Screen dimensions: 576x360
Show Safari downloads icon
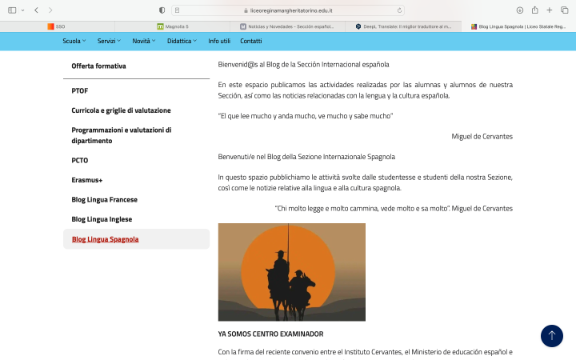[520, 10]
